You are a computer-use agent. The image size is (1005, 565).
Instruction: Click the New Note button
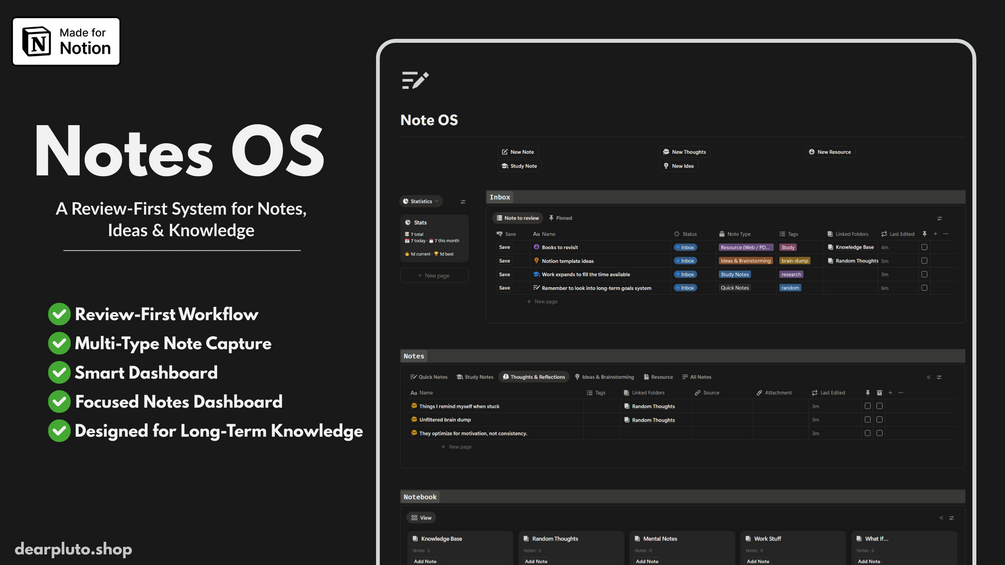click(x=518, y=152)
